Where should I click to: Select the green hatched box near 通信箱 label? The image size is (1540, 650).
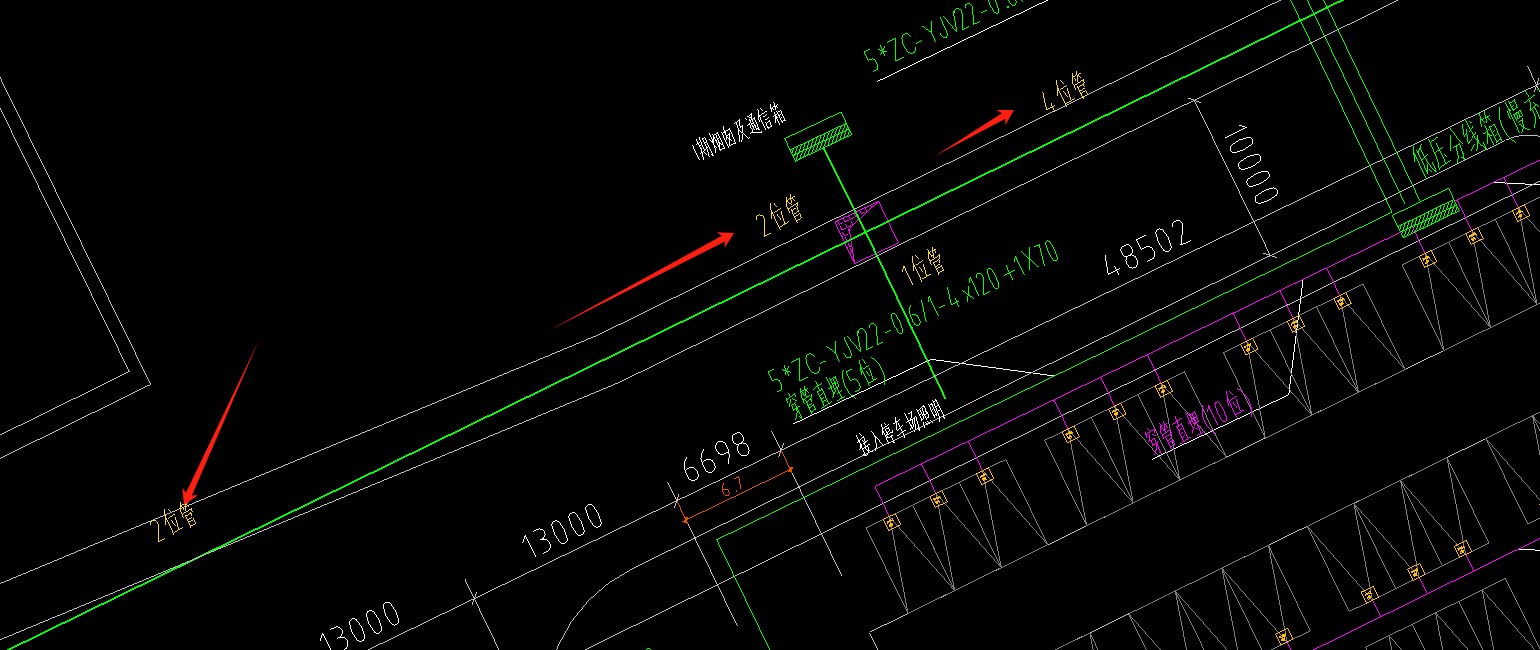click(x=819, y=136)
